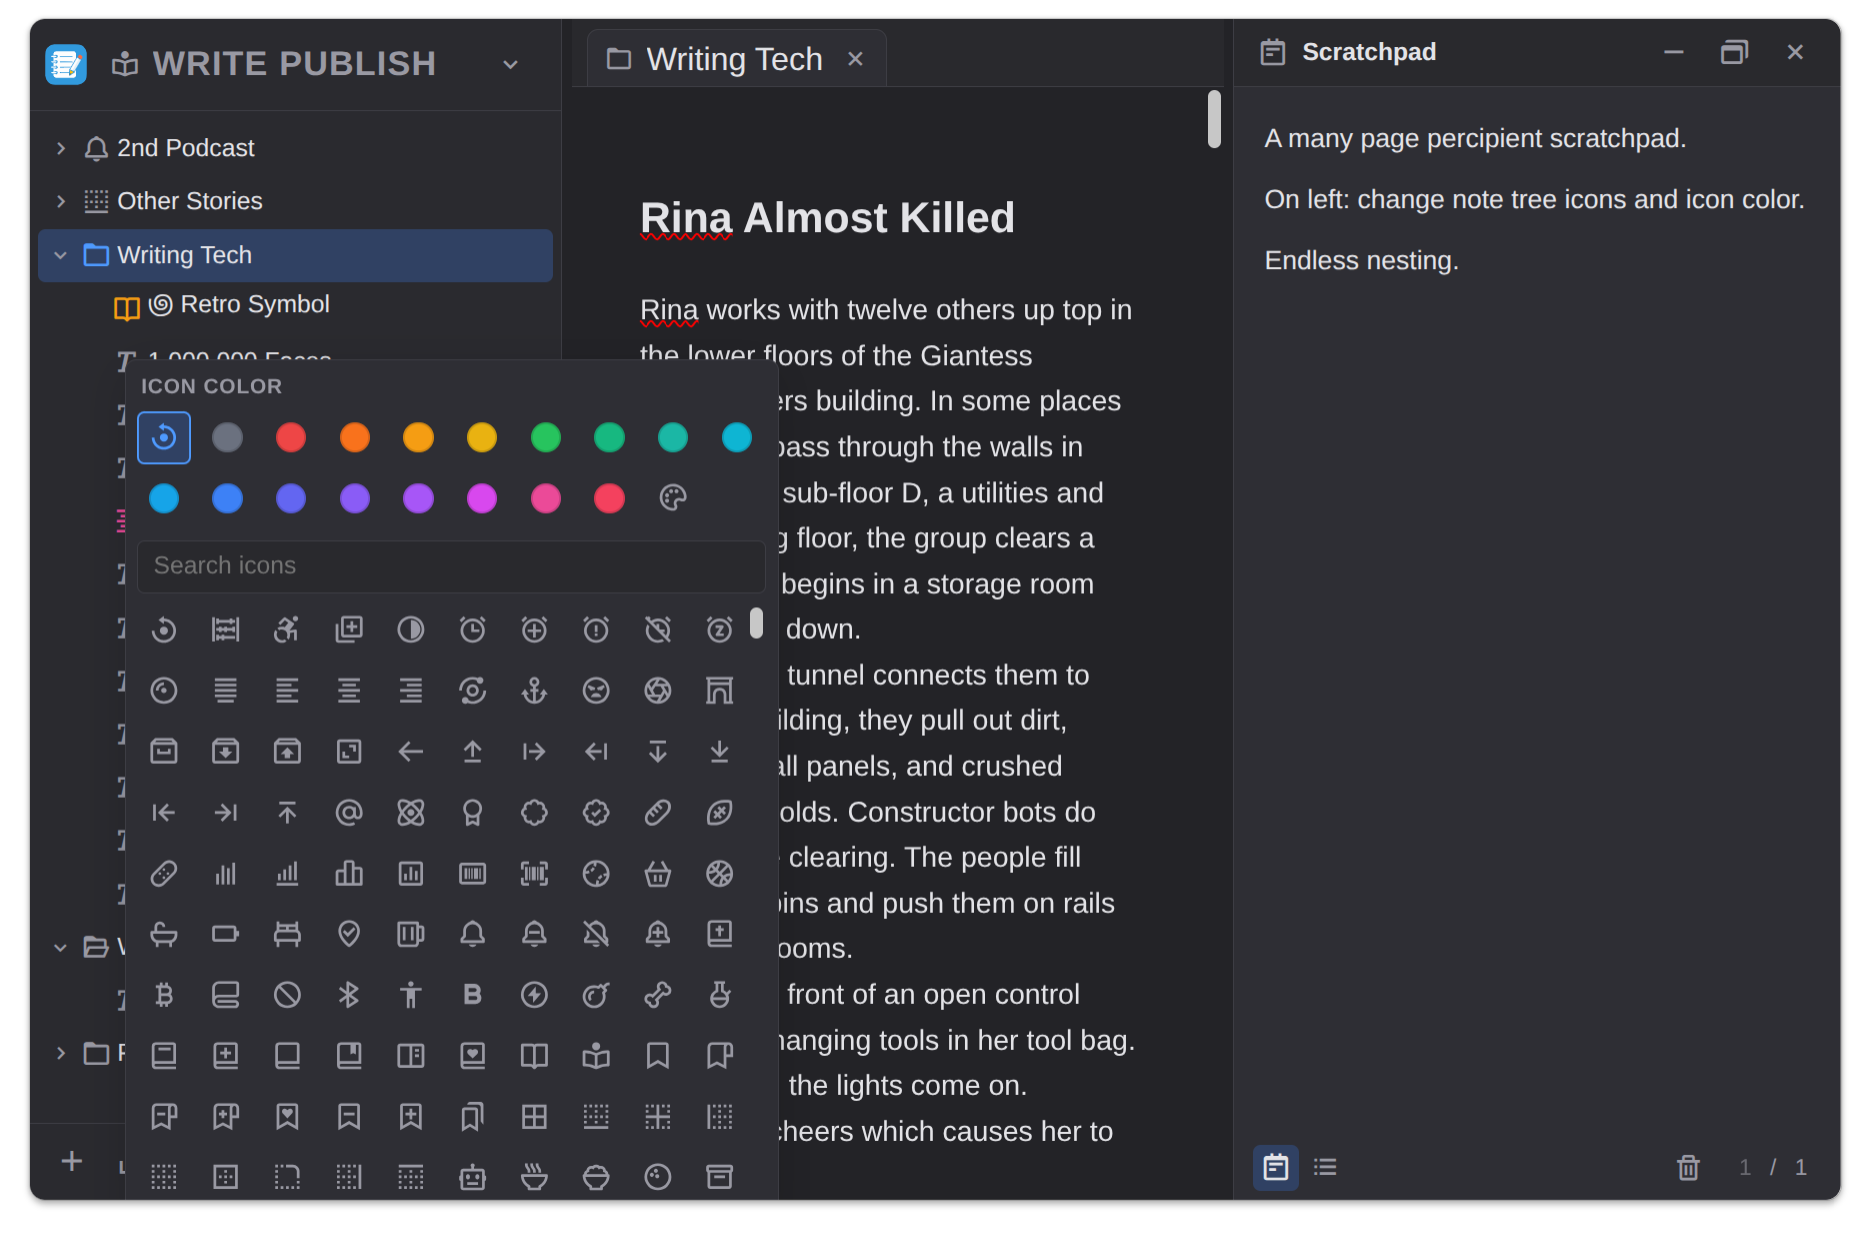Click the icon list scrollbar thumb
1872x1260 pixels.
click(x=756, y=623)
